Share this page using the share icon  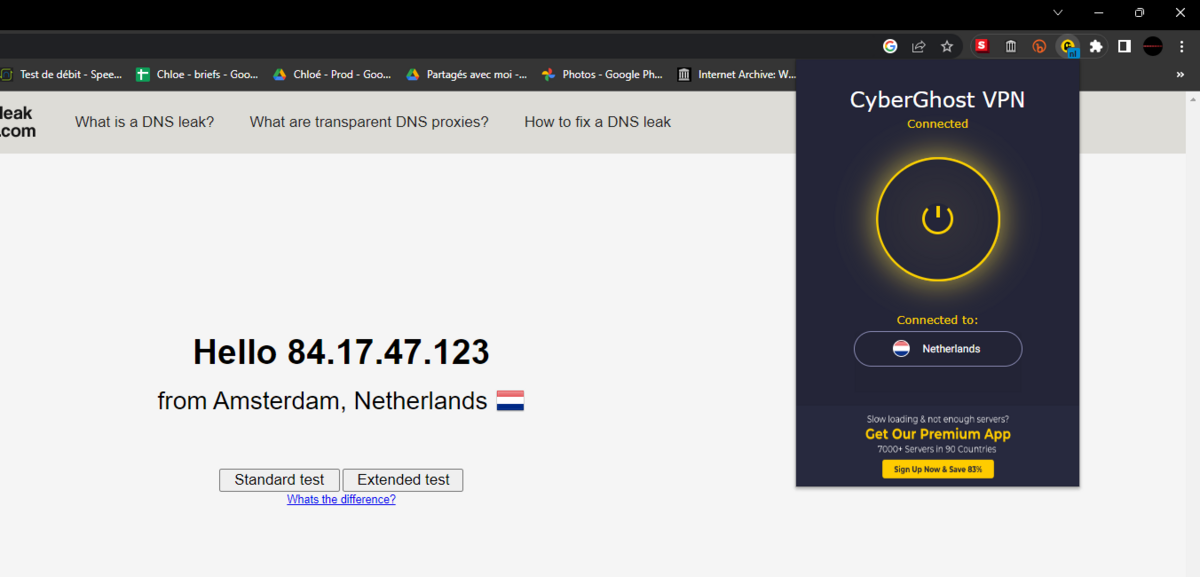click(918, 46)
